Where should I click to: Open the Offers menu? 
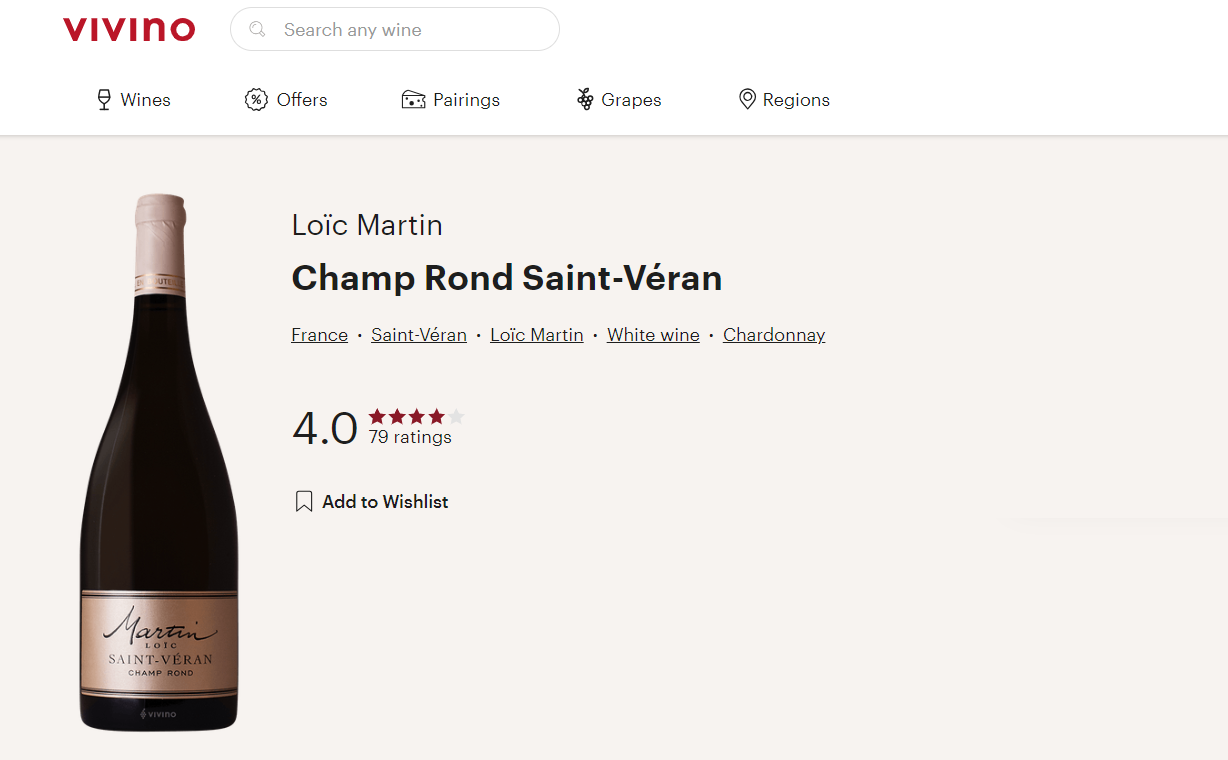pos(302,100)
